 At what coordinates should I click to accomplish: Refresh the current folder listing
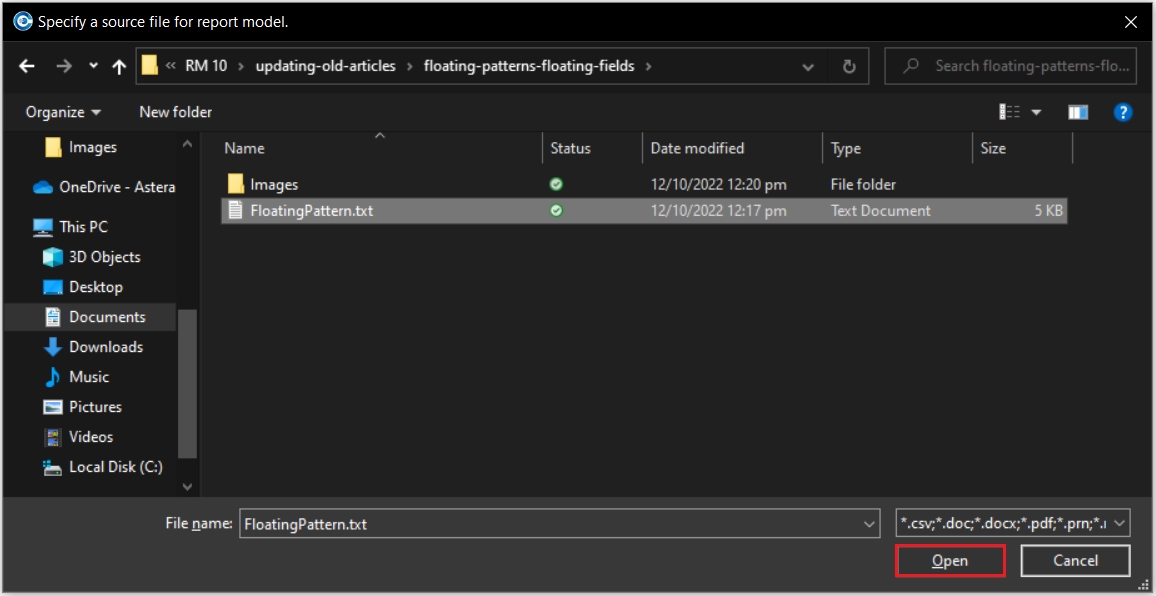pos(849,66)
